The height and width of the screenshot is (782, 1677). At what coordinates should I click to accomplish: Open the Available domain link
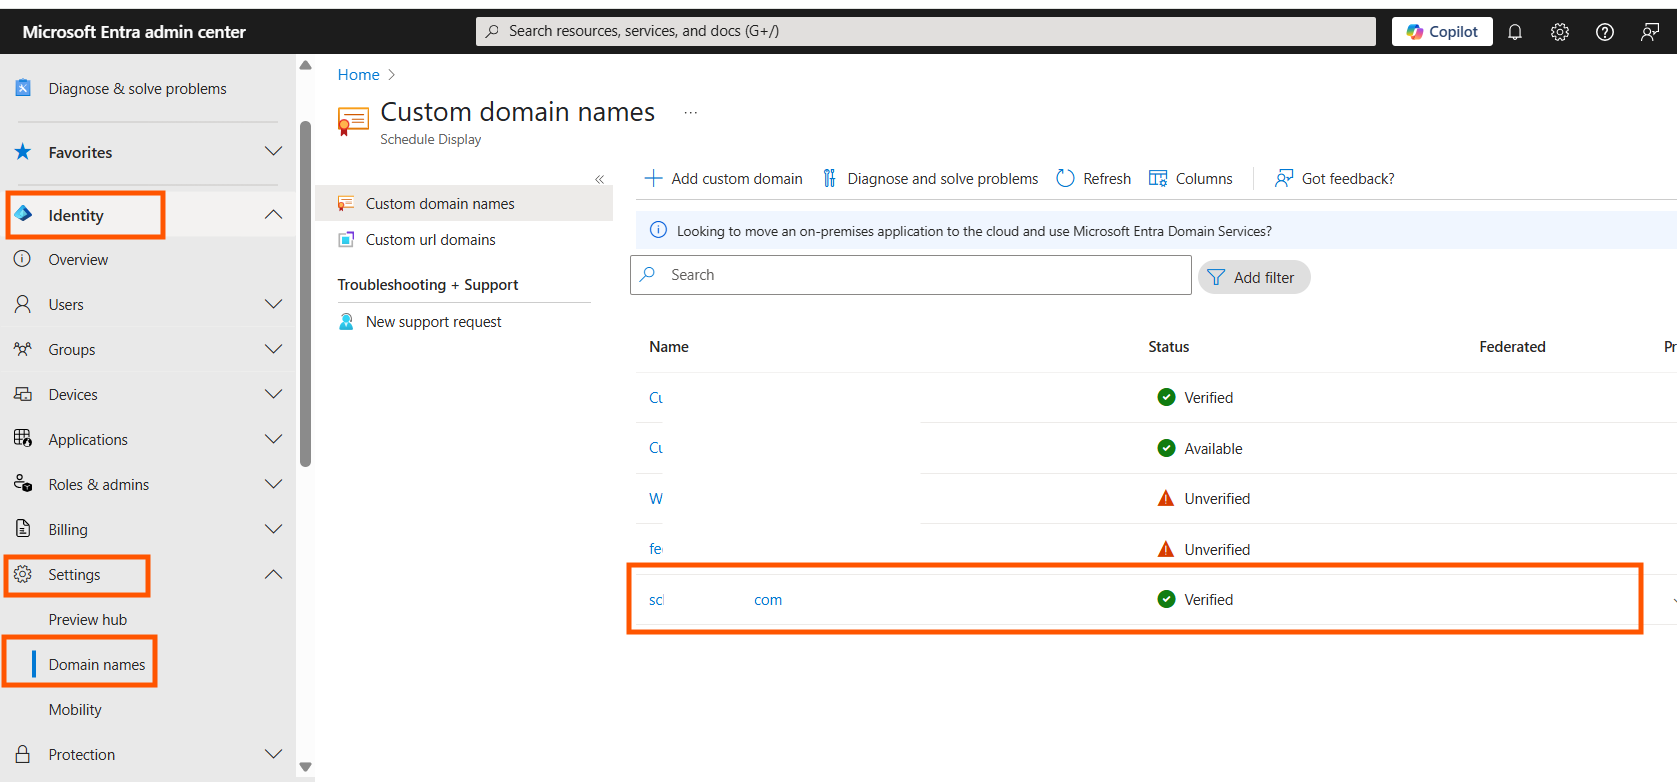coord(656,448)
